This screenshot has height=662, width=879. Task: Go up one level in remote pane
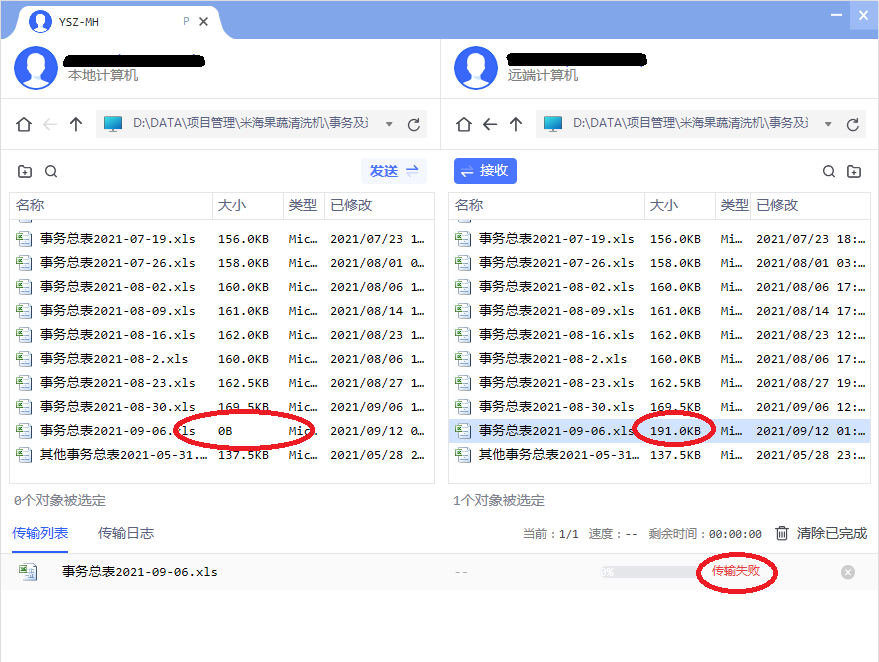tap(516, 124)
